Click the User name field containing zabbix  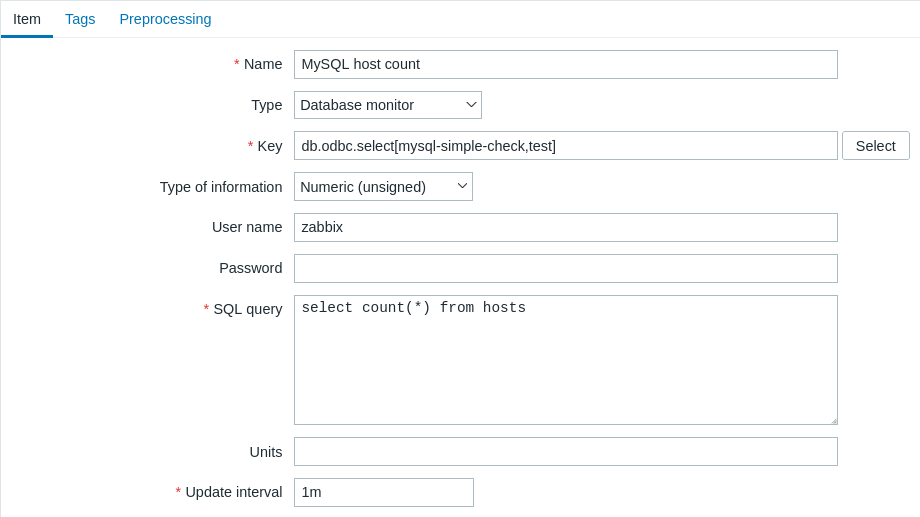pyautogui.click(x=565, y=228)
